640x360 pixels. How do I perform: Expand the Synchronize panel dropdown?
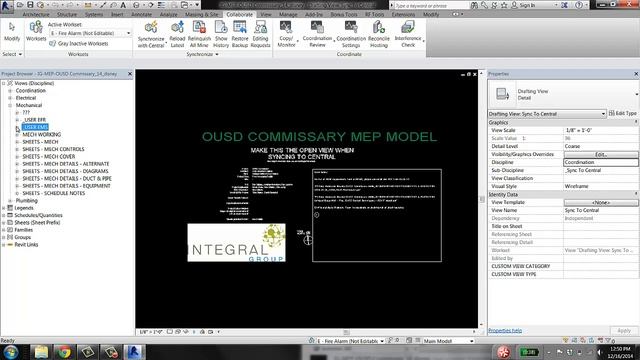203,54
